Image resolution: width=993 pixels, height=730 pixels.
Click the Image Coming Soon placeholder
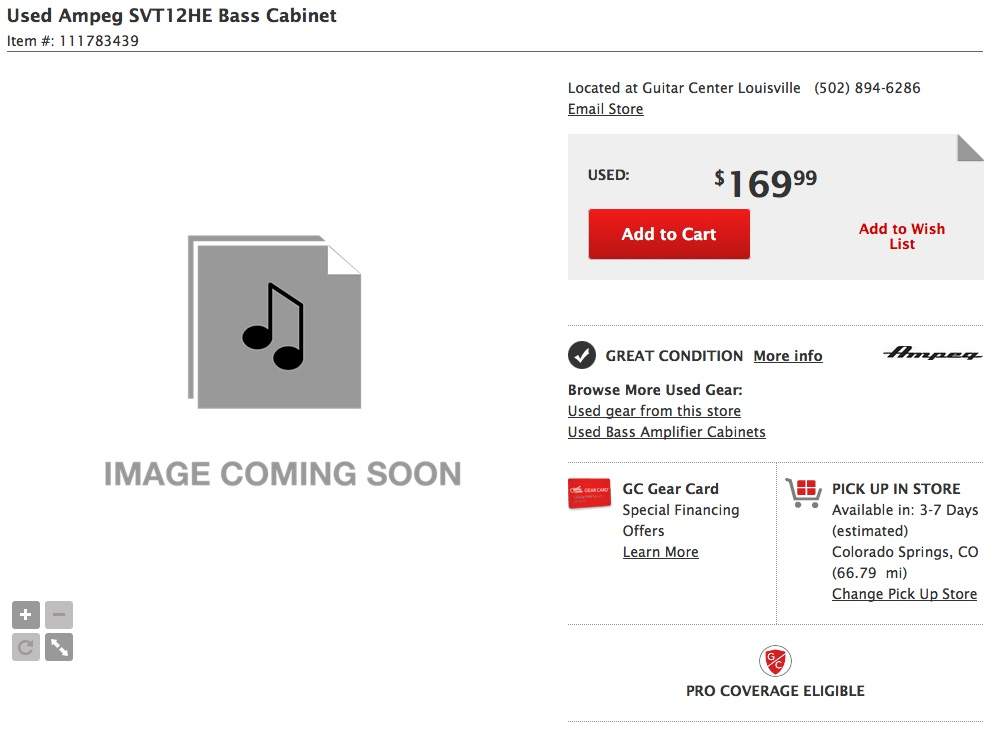tap(282, 362)
